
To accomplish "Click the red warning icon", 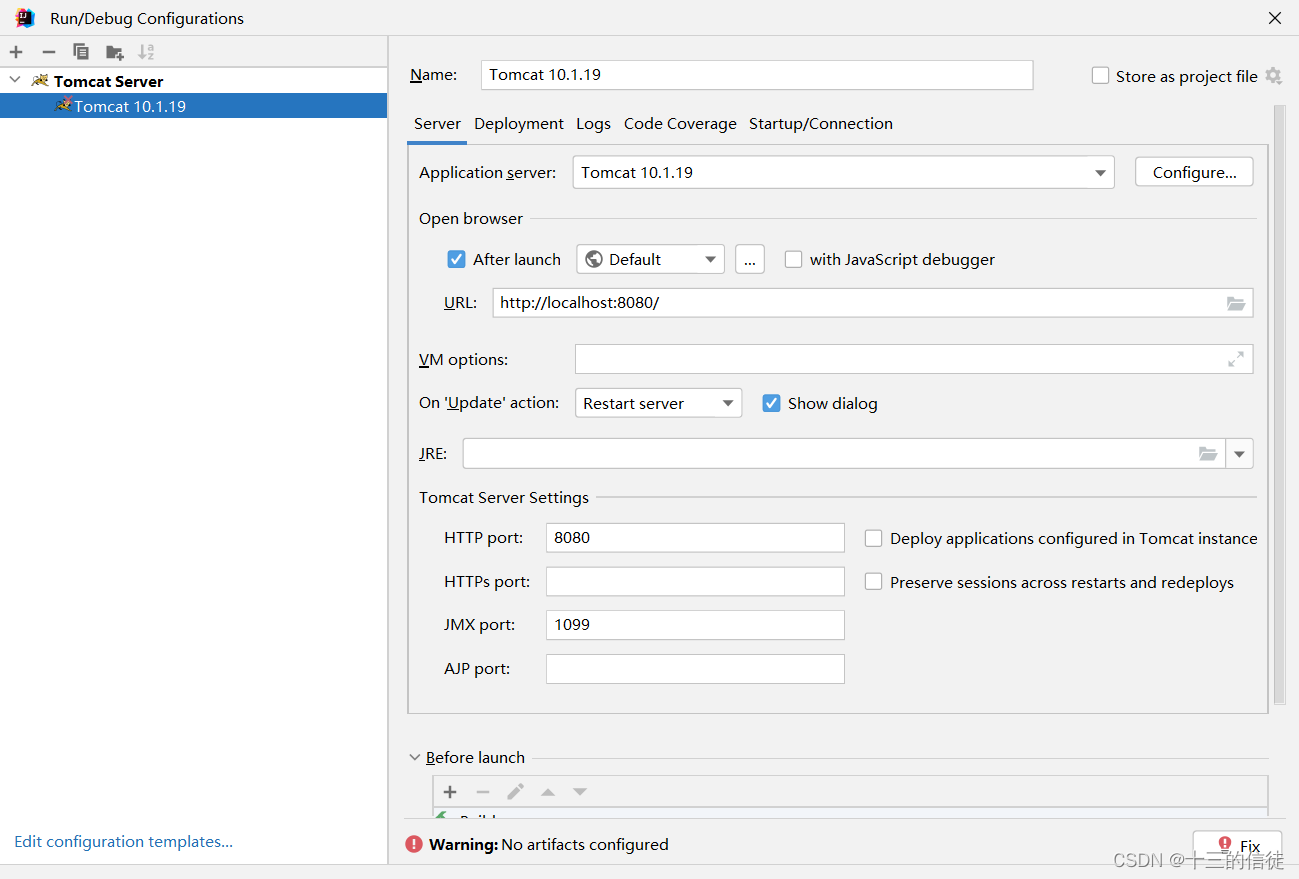I will [414, 844].
